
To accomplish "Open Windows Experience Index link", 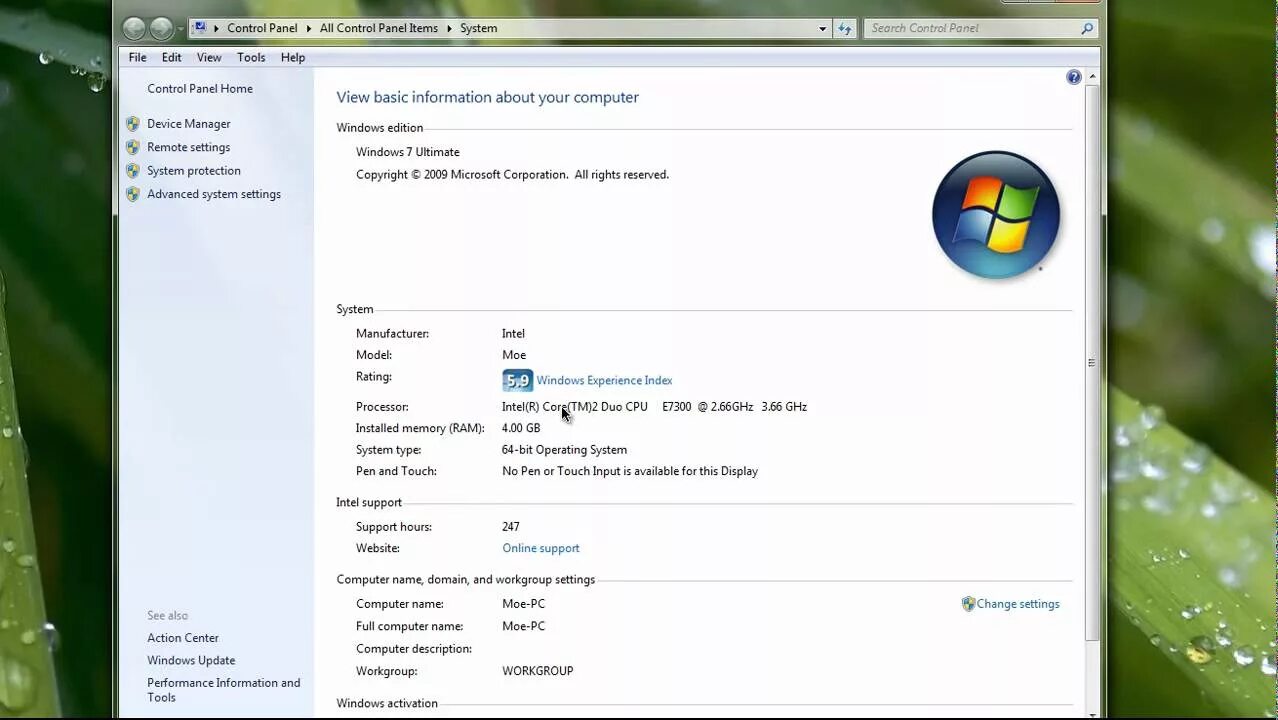I will tap(604, 380).
